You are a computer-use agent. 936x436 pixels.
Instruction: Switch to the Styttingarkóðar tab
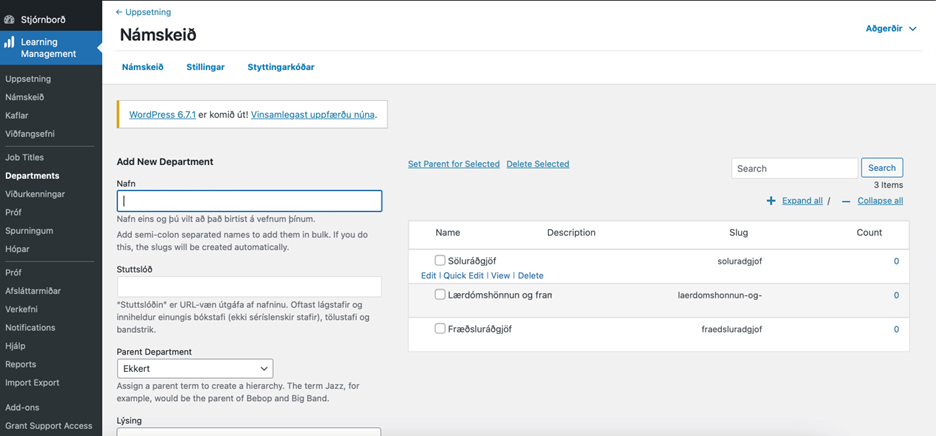click(281, 67)
